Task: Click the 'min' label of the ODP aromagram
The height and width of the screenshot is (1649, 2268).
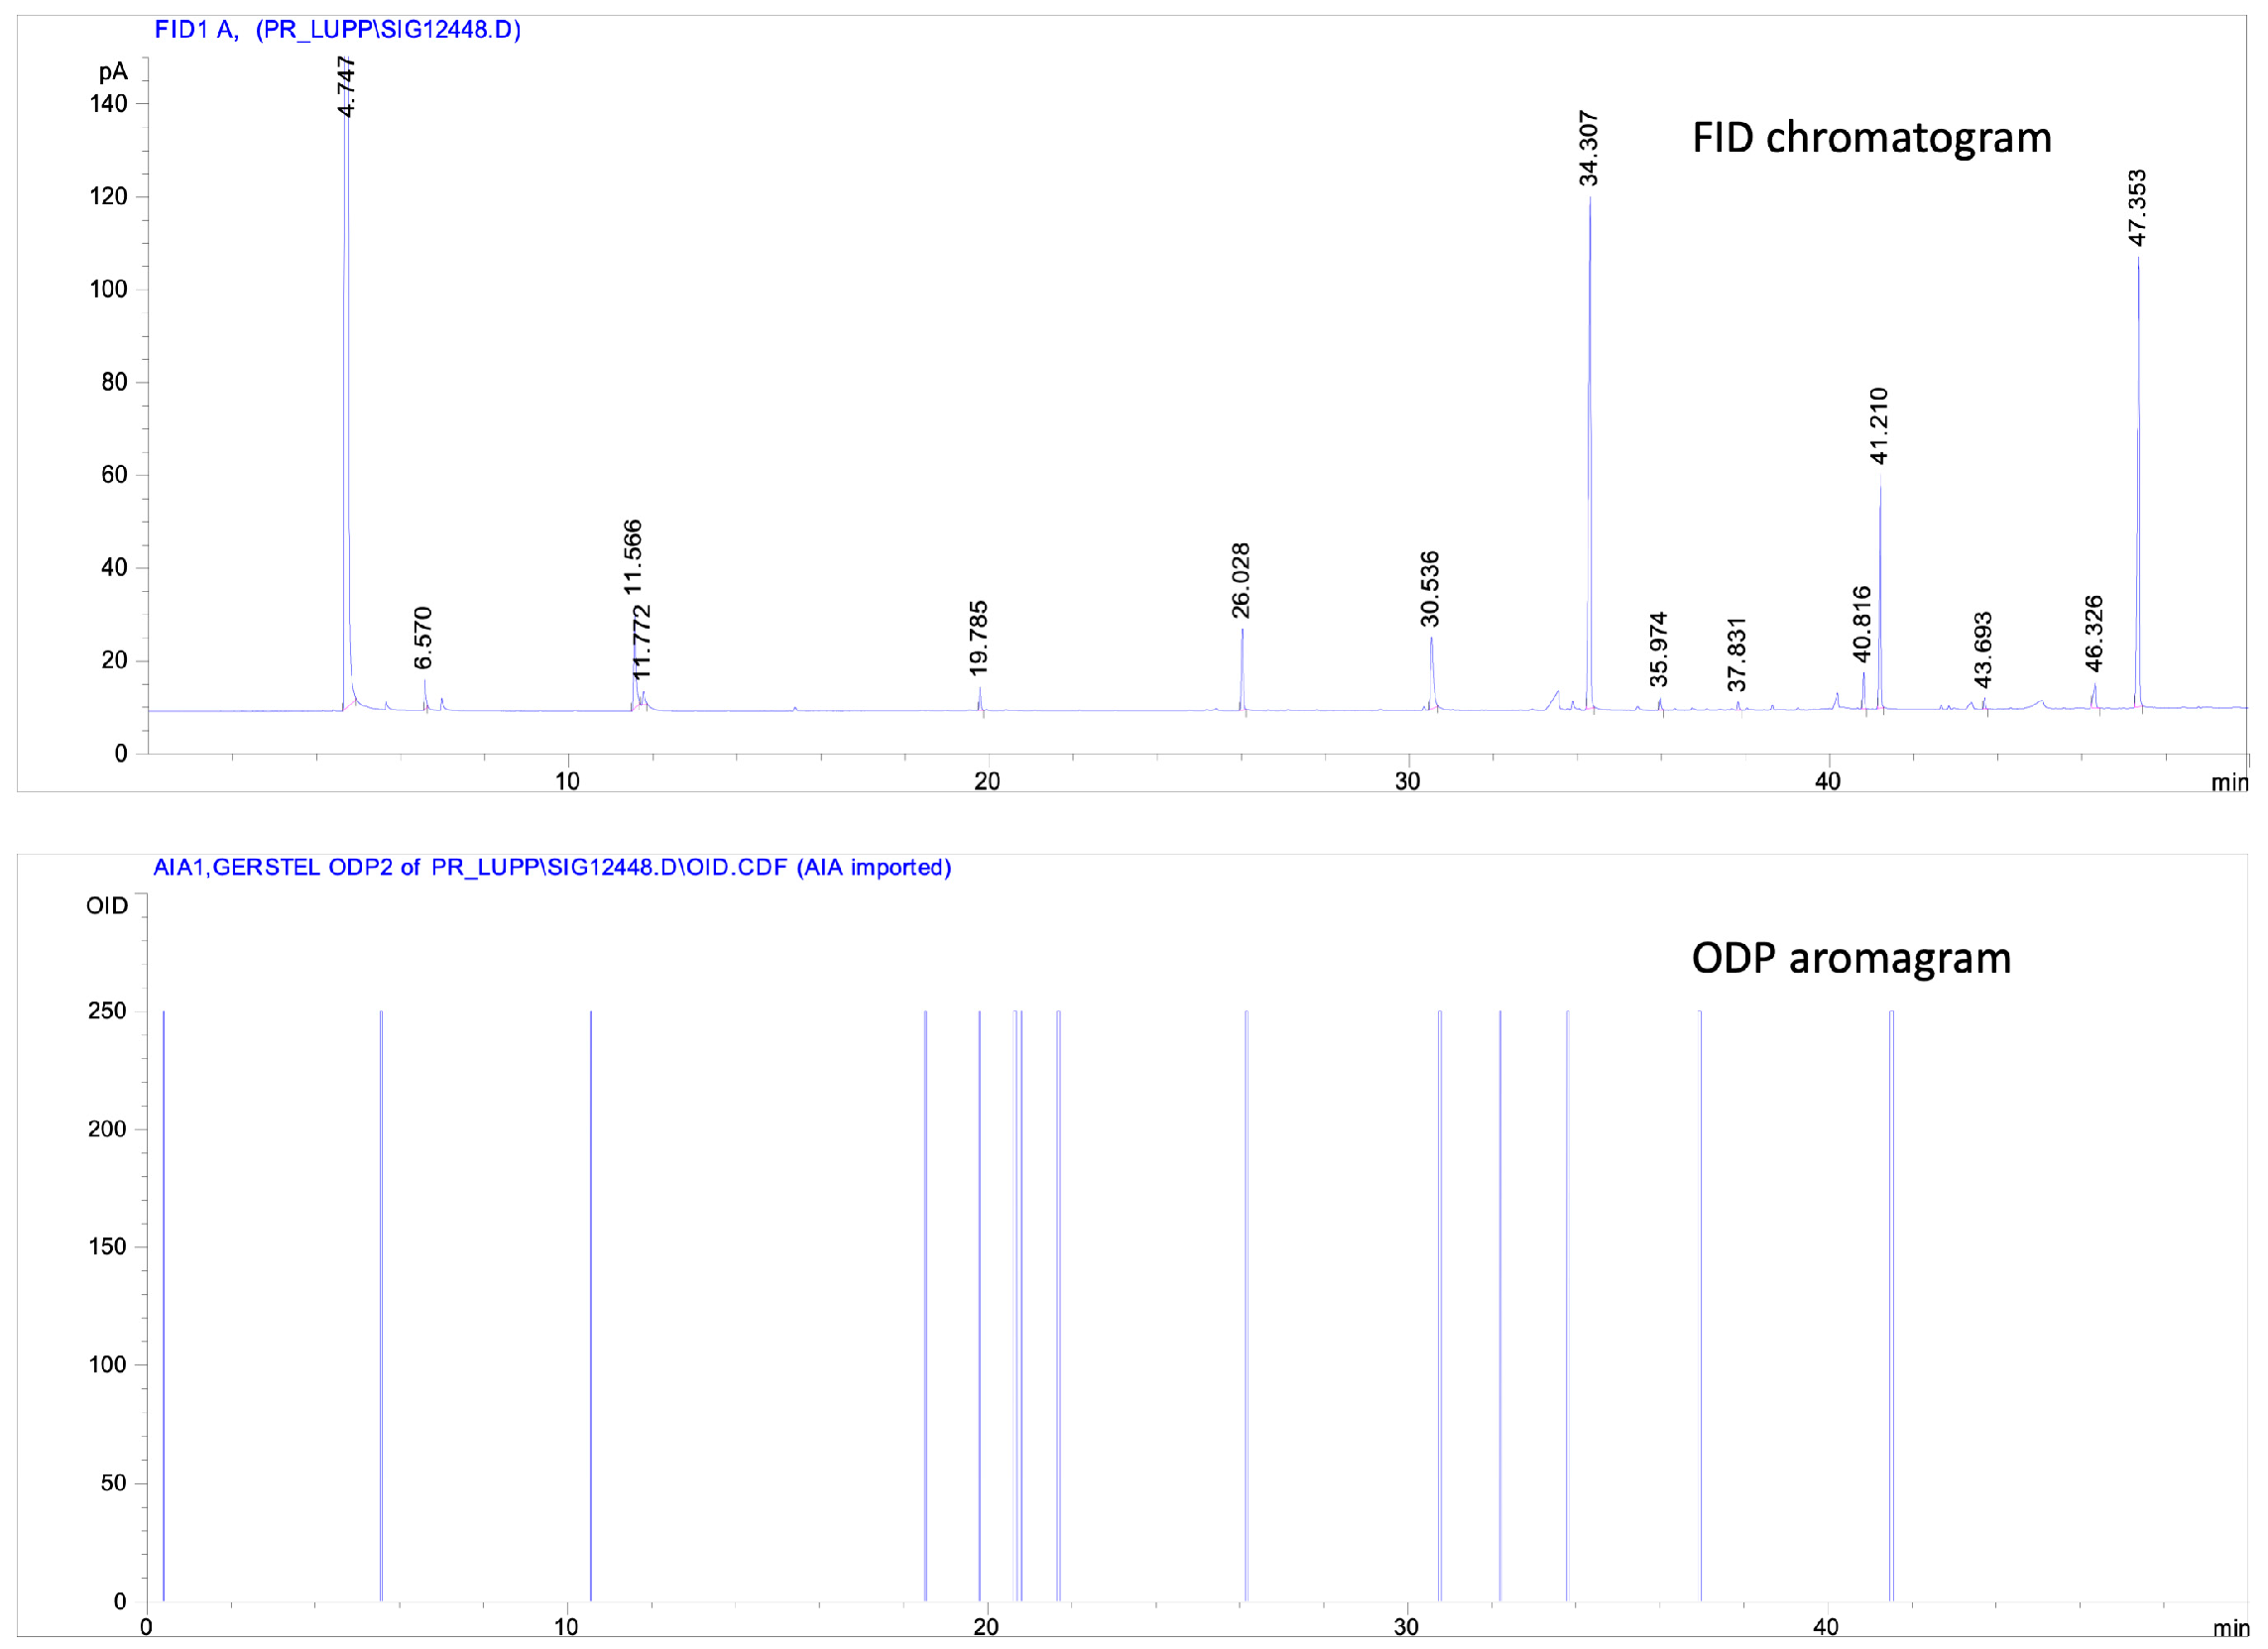Action: click(2231, 1628)
